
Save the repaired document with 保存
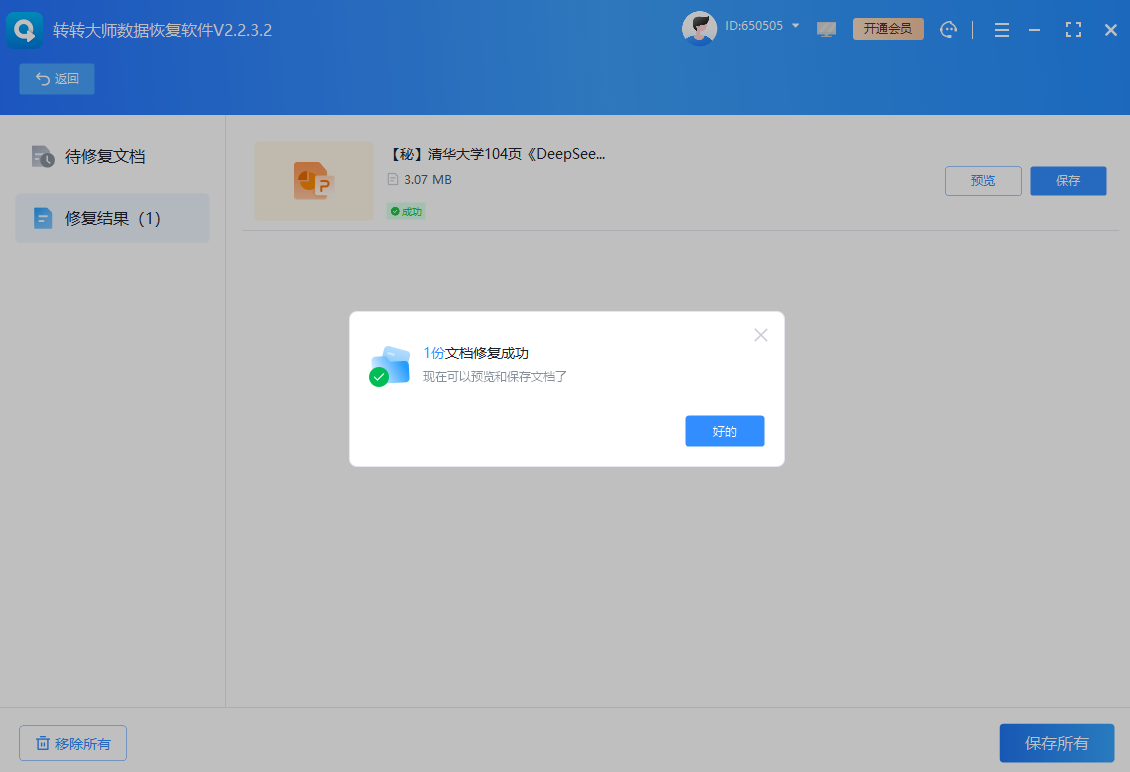click(x=1068, y=181)
